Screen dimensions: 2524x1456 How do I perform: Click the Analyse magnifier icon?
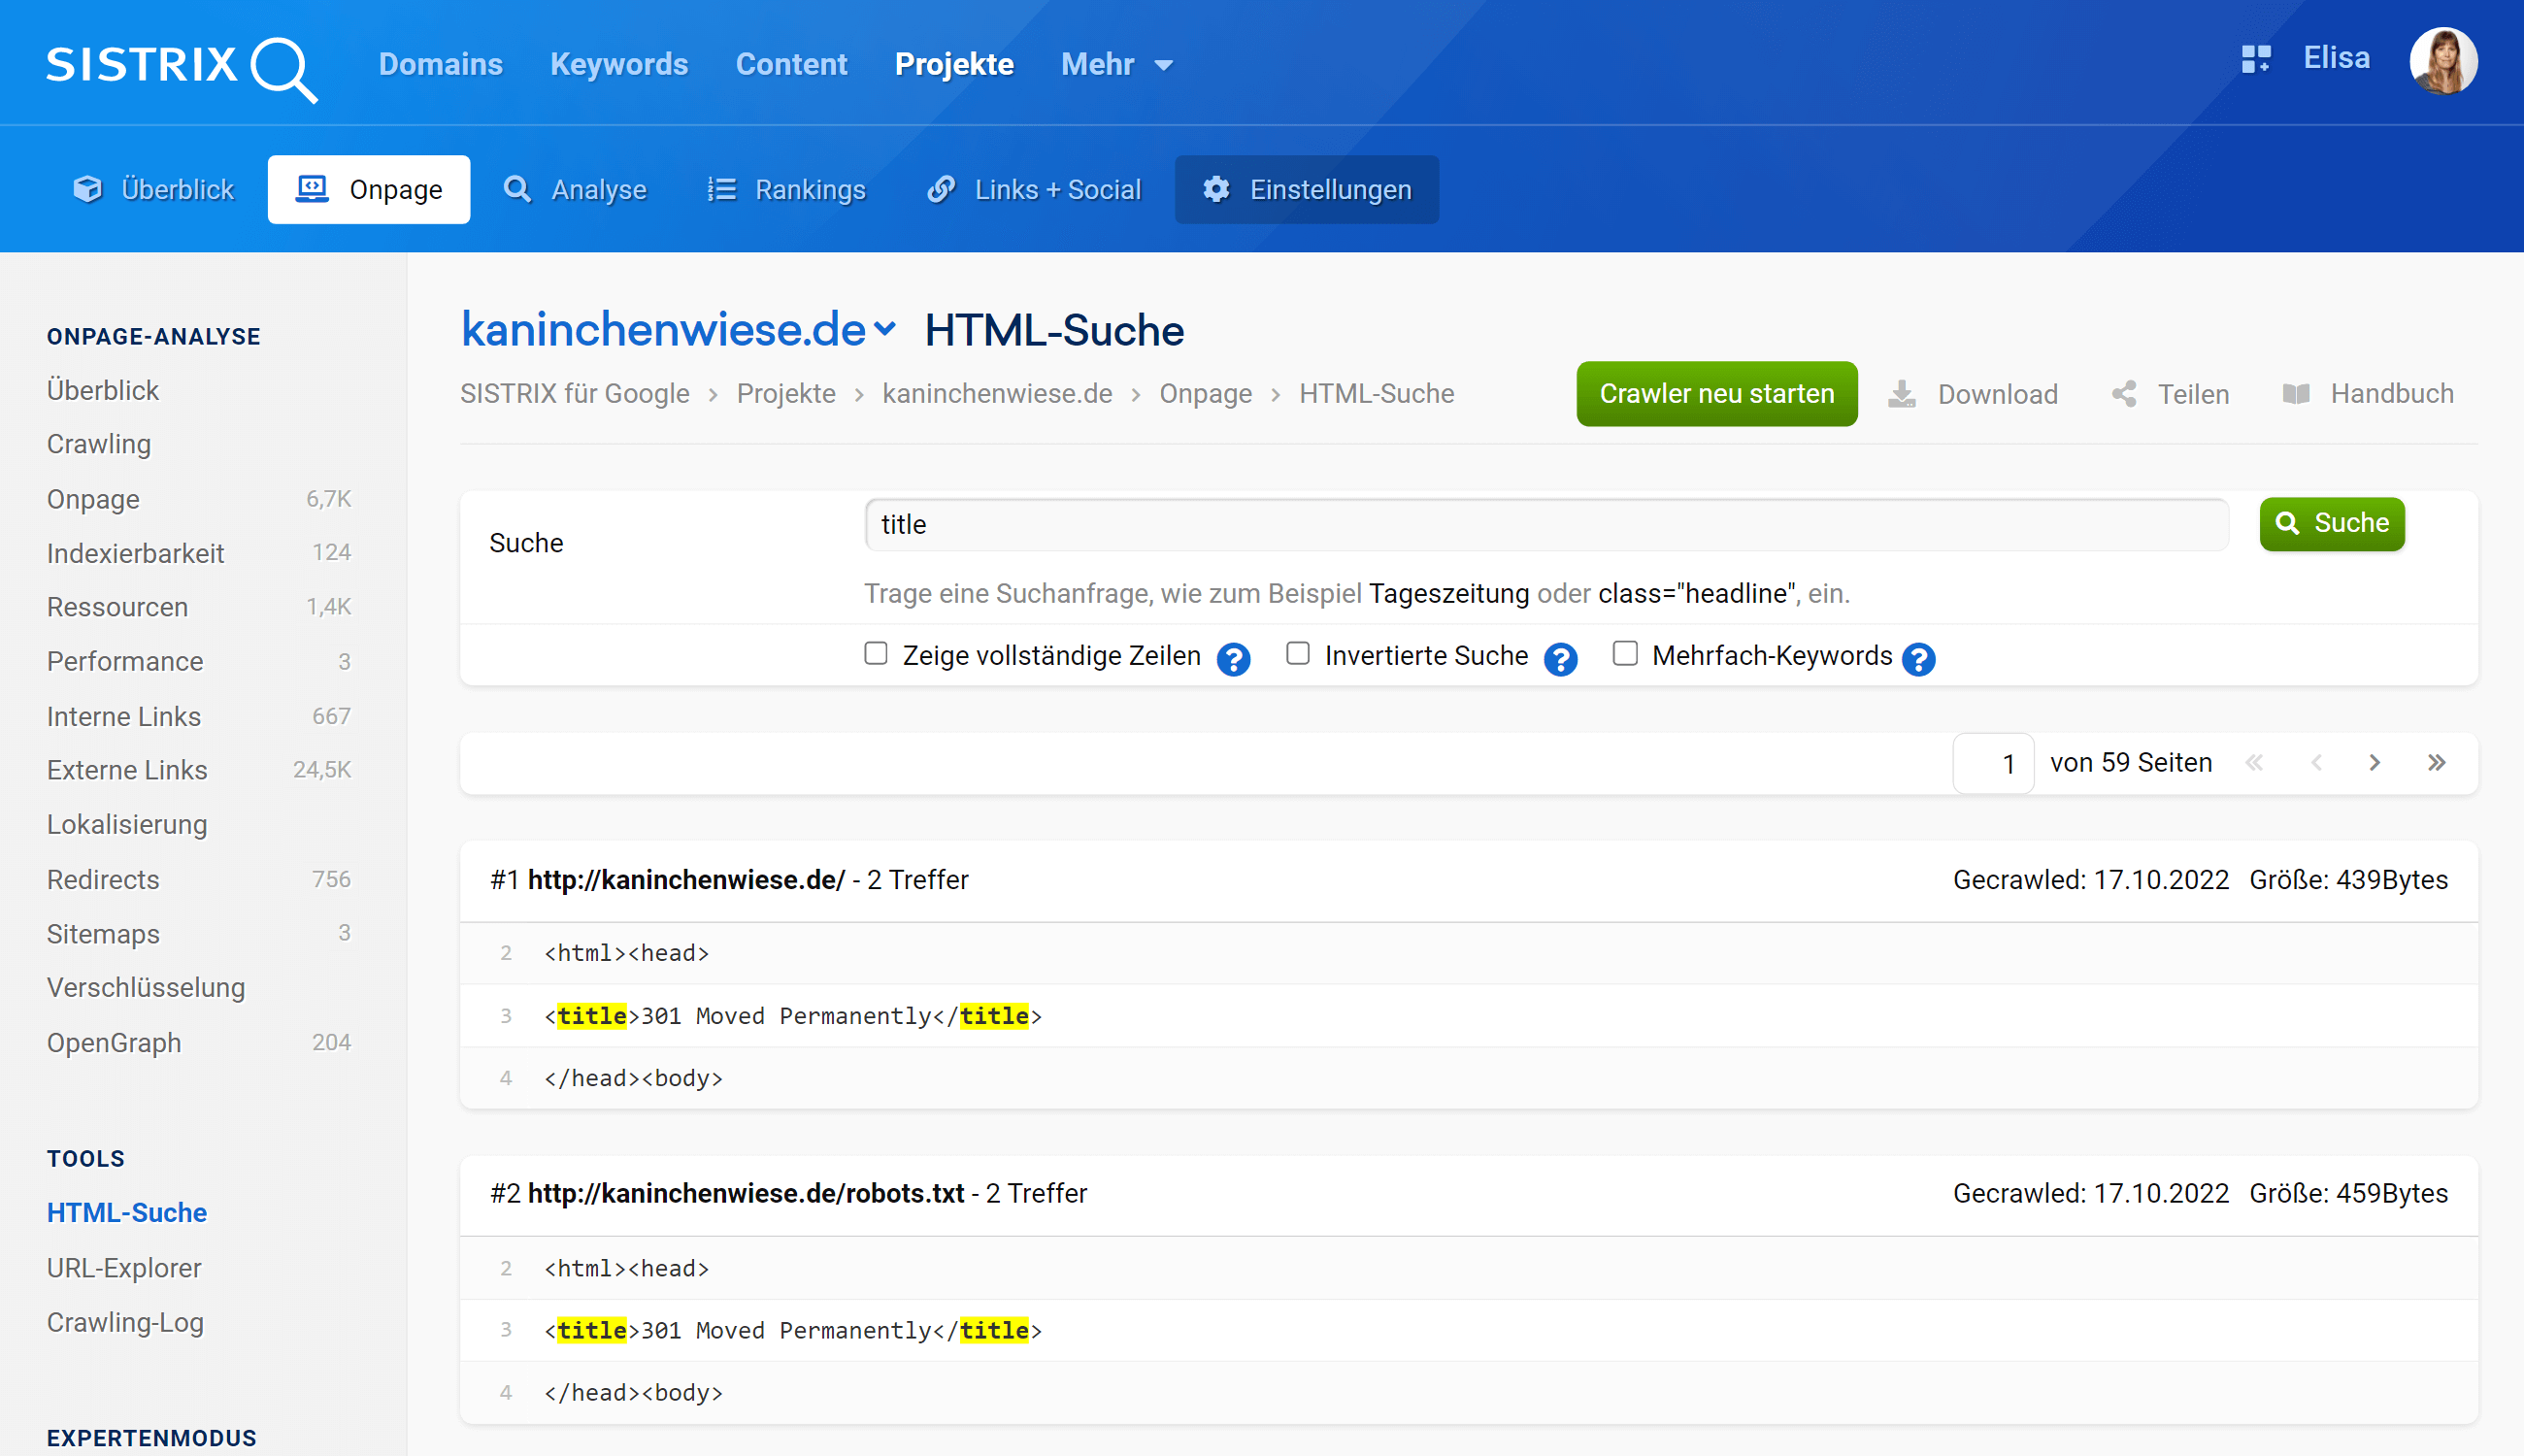[517, 189]
